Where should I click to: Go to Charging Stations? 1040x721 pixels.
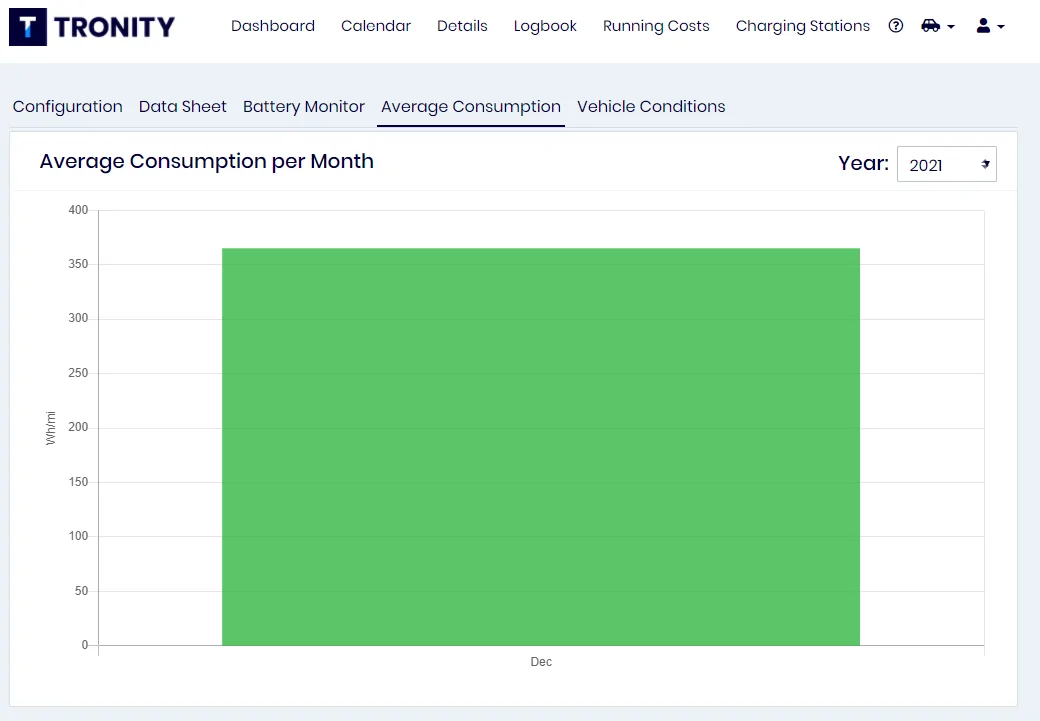click(x=803, y=26)
